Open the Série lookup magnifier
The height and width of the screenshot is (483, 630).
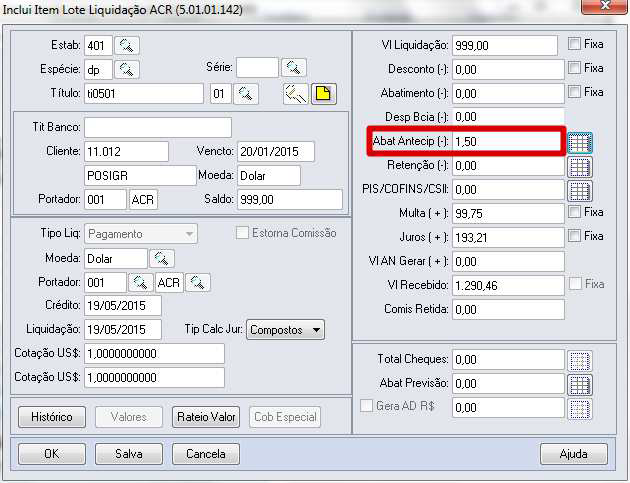[294, 68]
